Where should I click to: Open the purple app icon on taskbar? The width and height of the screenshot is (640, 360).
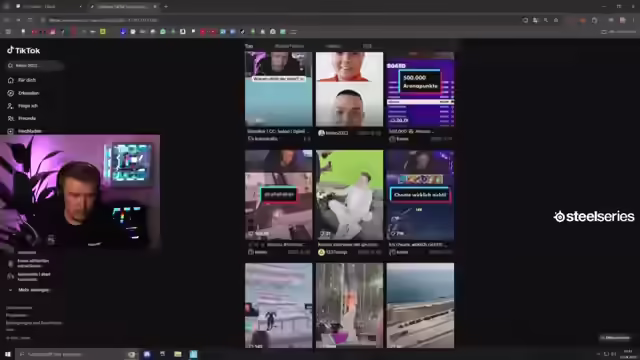tap(147, 354)
